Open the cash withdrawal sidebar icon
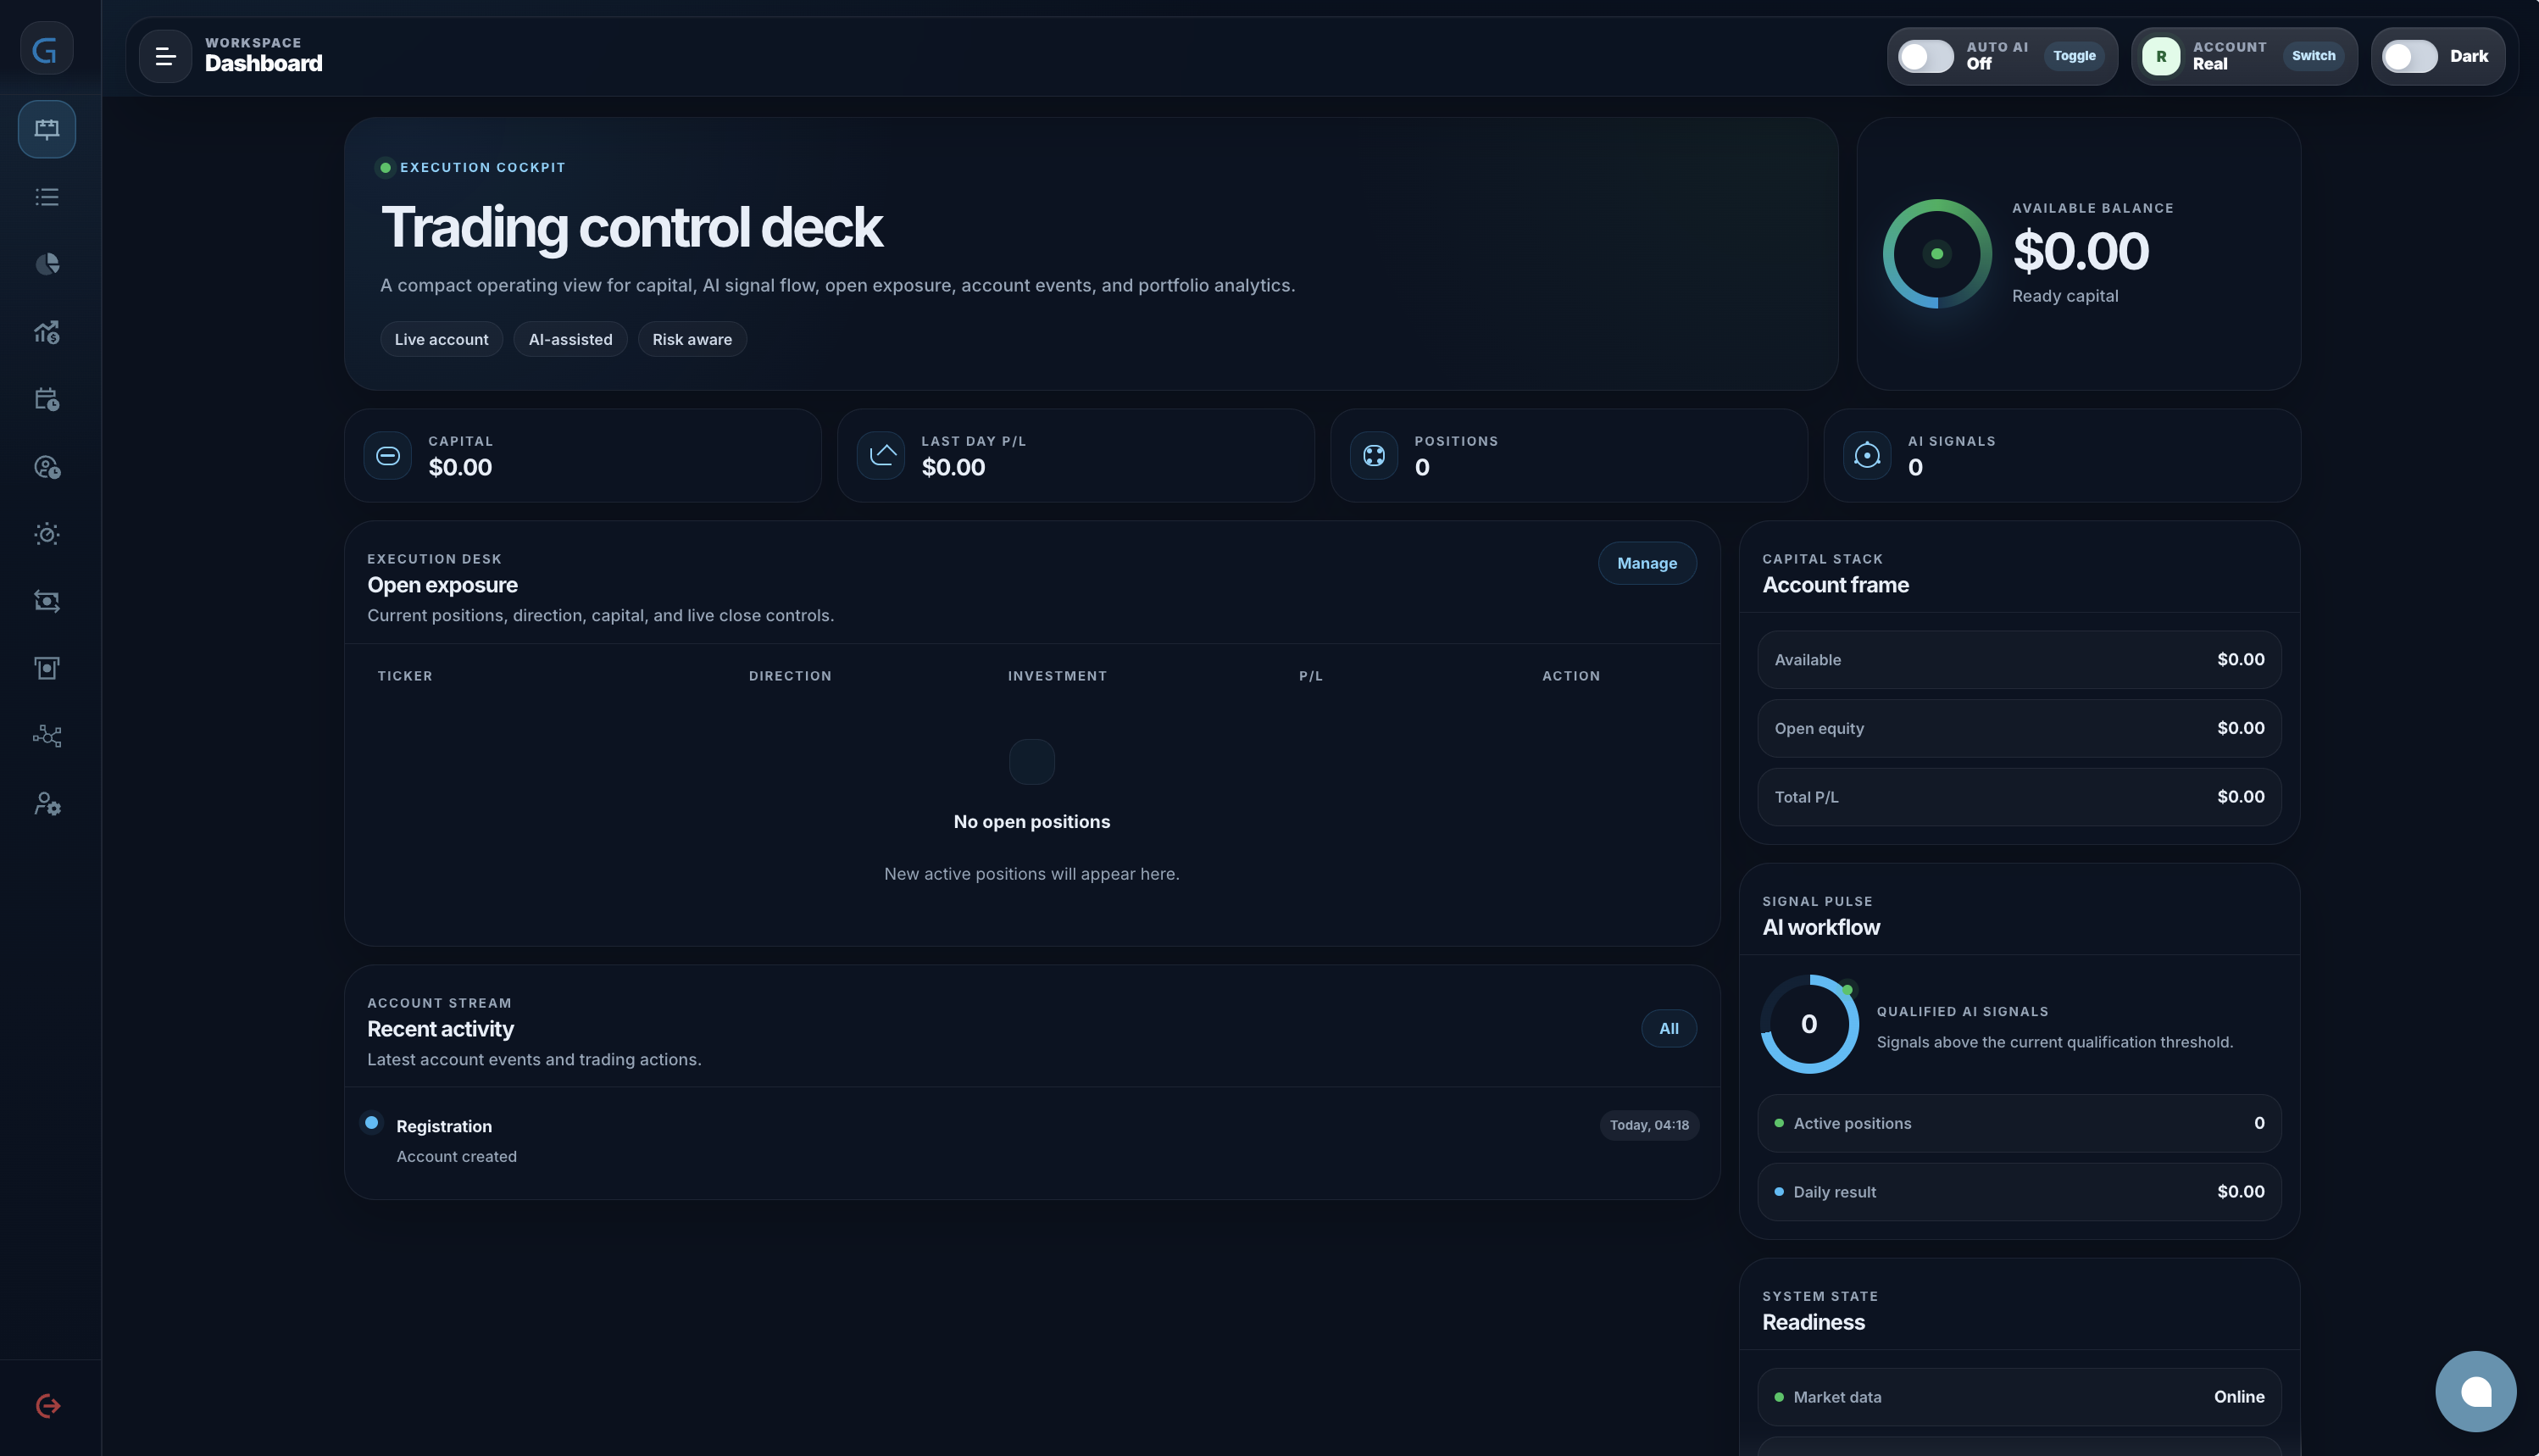 [47, 668]
